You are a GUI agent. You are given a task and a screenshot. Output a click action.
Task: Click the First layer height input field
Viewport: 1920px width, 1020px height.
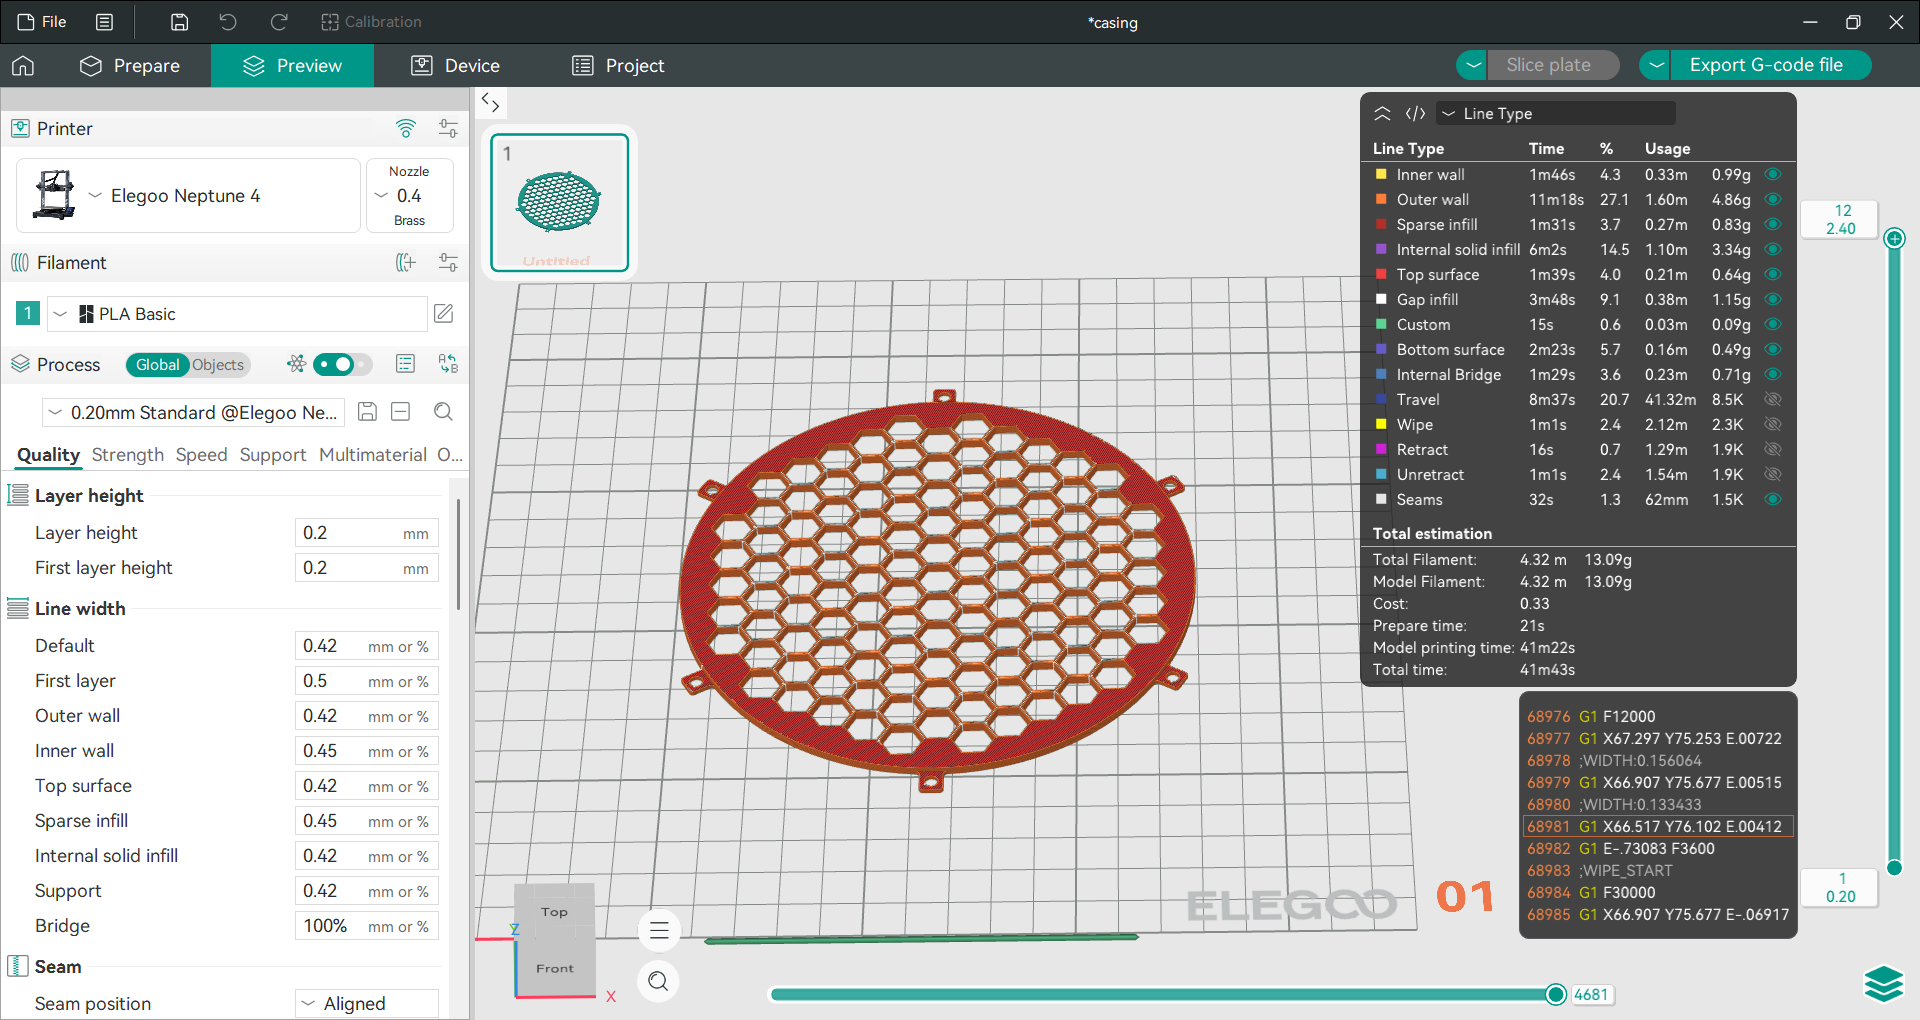point(366,568)
